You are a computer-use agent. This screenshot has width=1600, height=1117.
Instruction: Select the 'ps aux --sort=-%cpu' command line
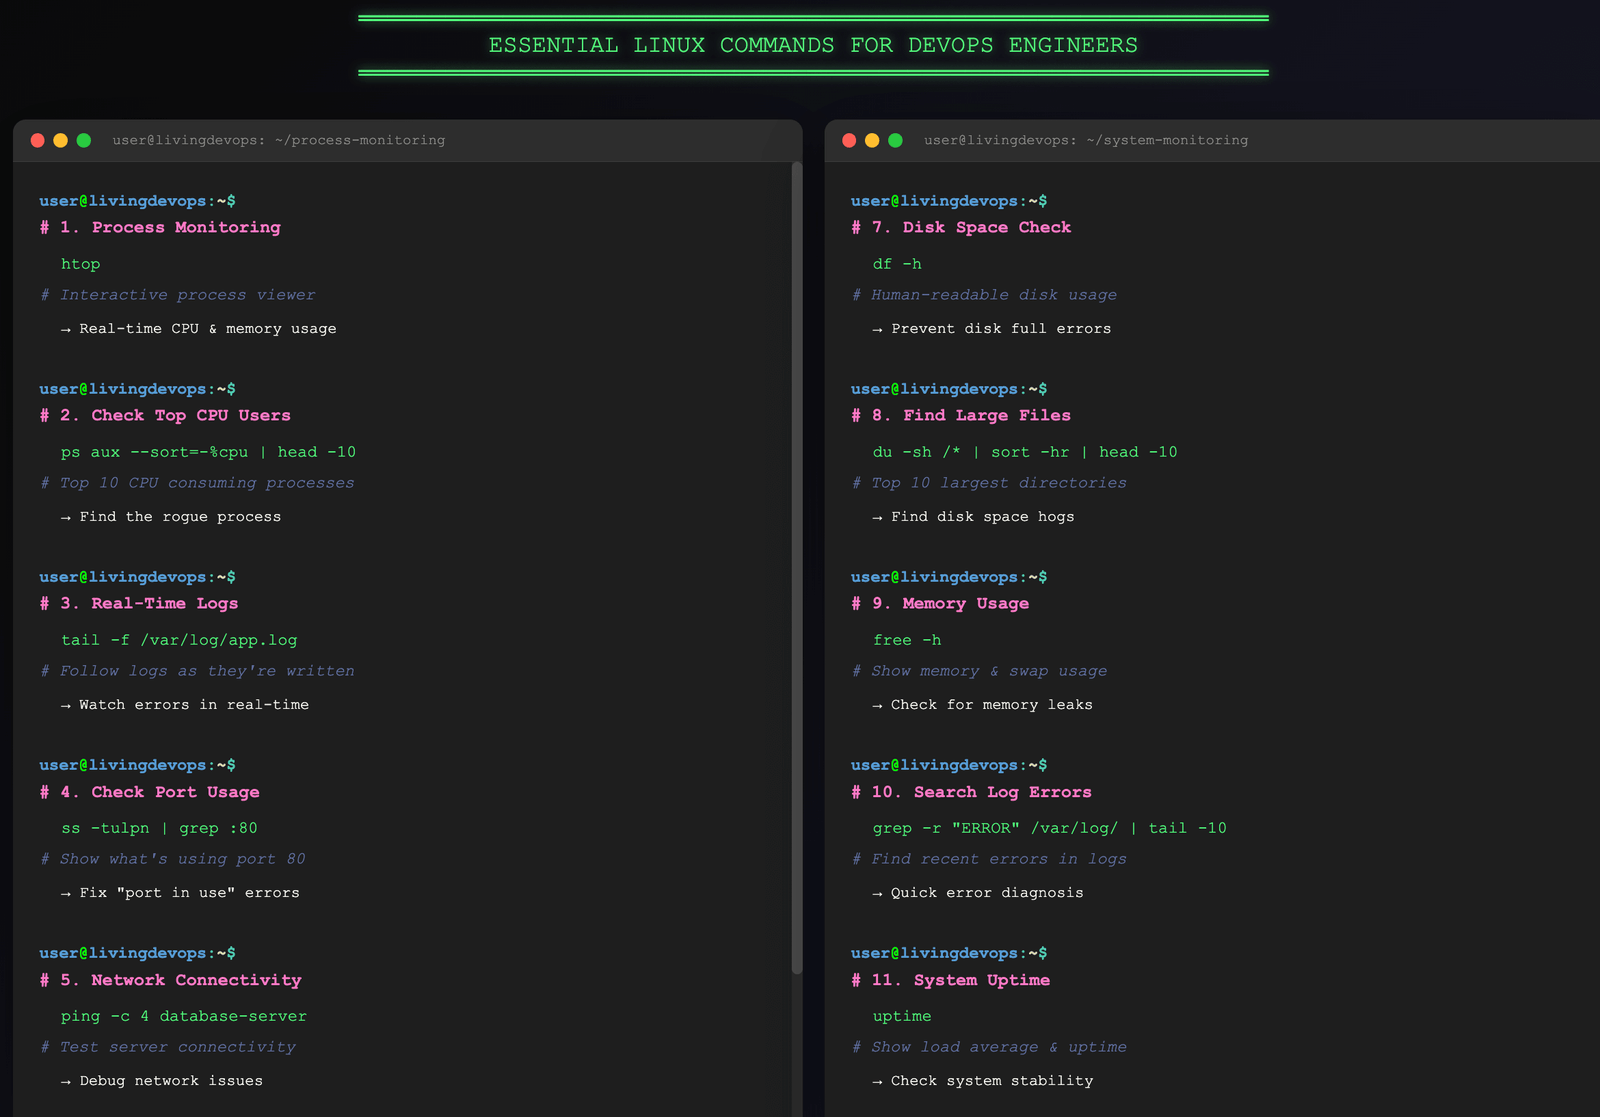click(x=208, y=452)
